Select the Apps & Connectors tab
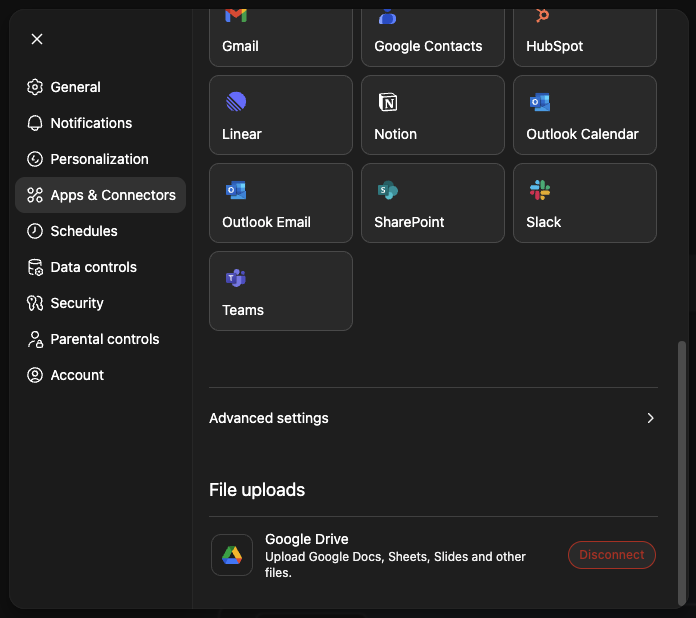 point(100,195)
